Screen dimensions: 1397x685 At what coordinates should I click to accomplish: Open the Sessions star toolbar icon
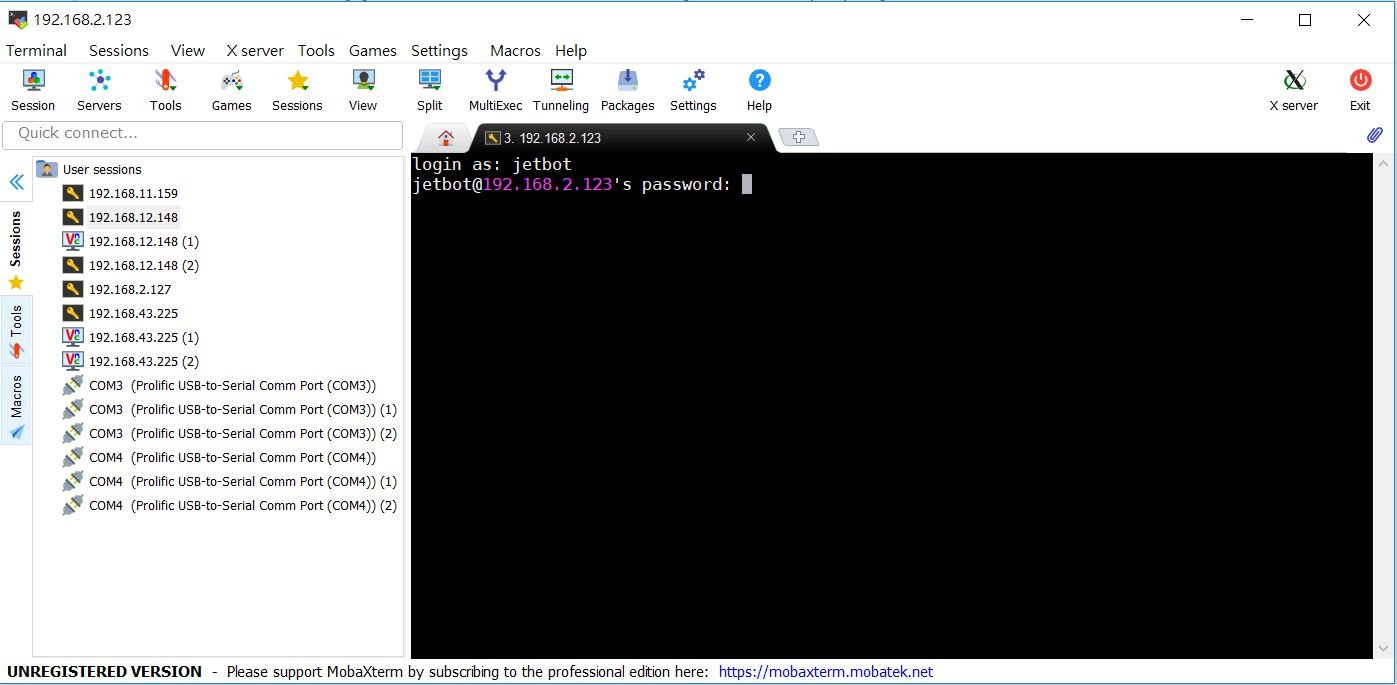click(297, 90)
